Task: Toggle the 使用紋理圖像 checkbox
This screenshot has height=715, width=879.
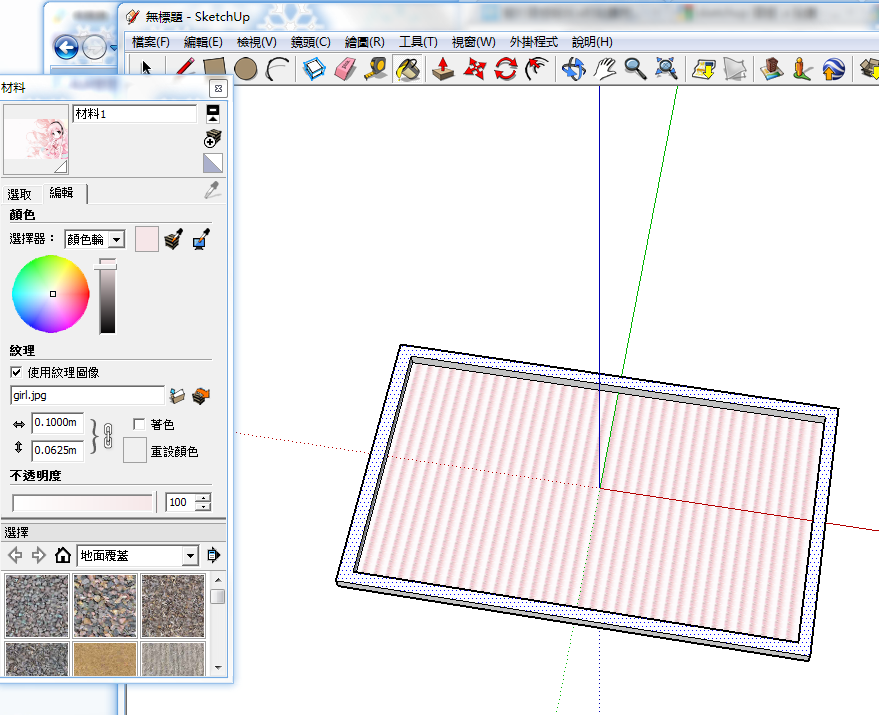Action: click(16, 372)
